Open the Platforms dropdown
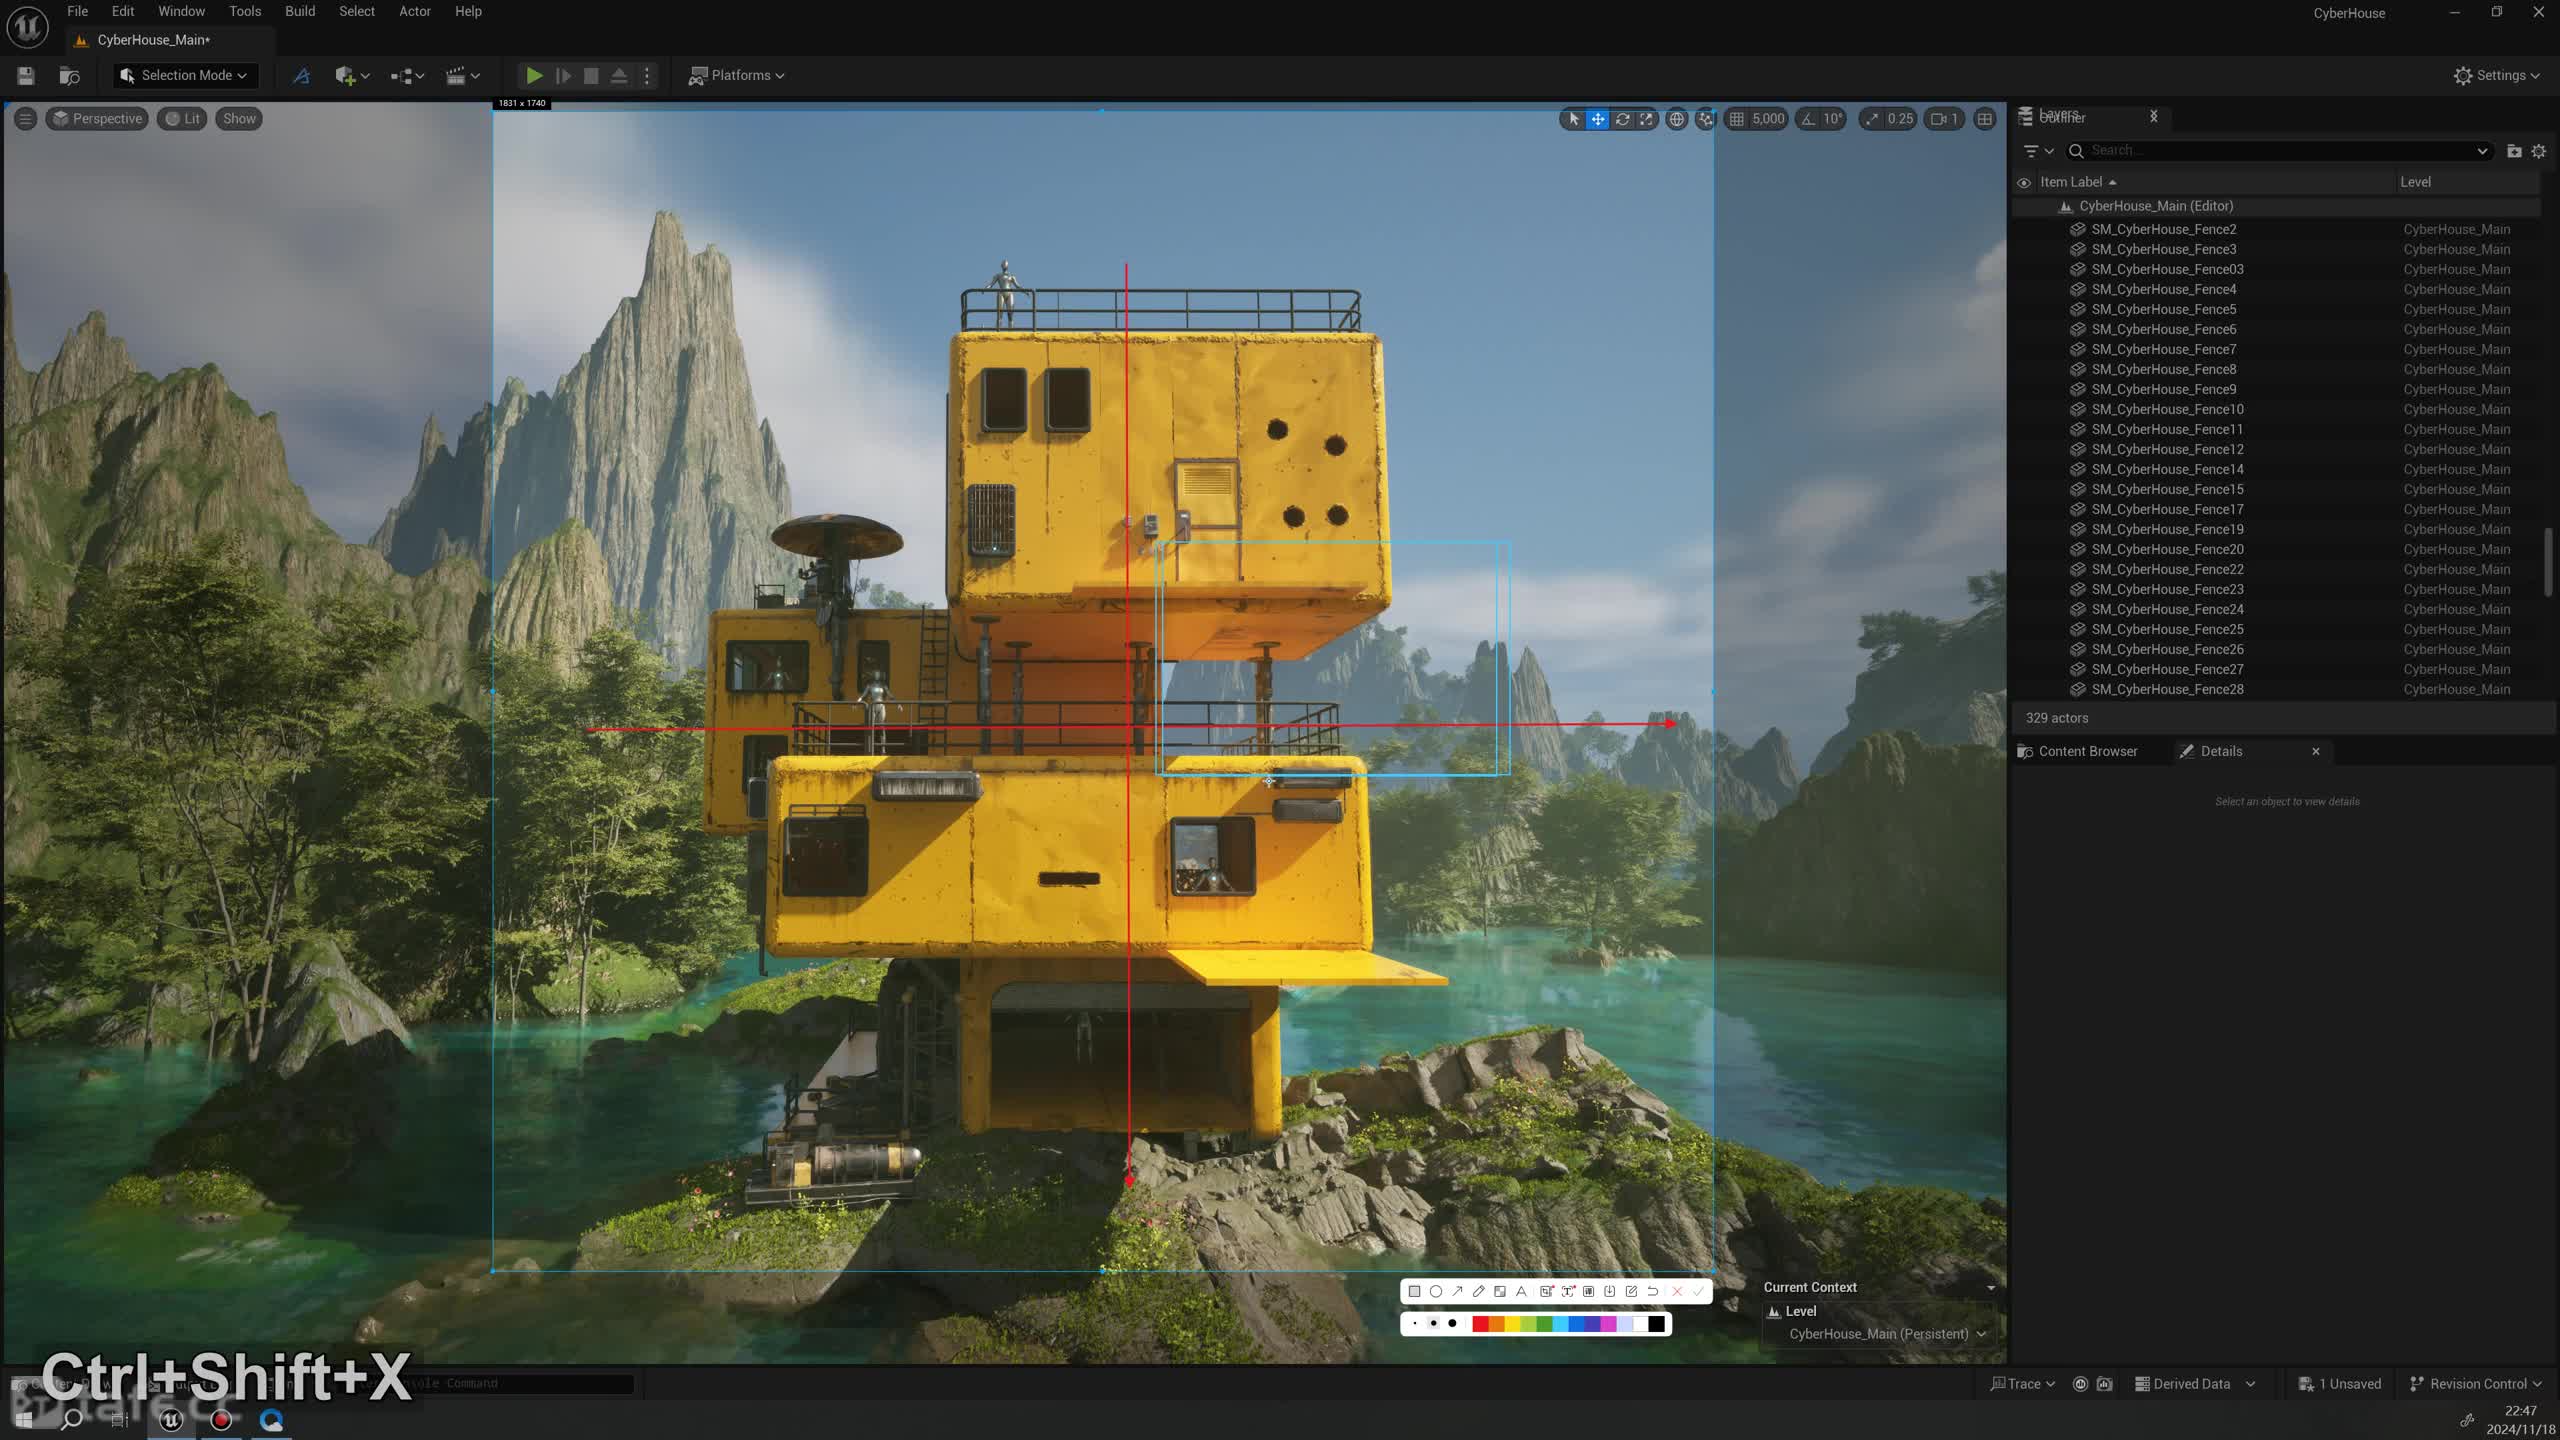This screenshot has width=2560, height=1440. [737, 76]
